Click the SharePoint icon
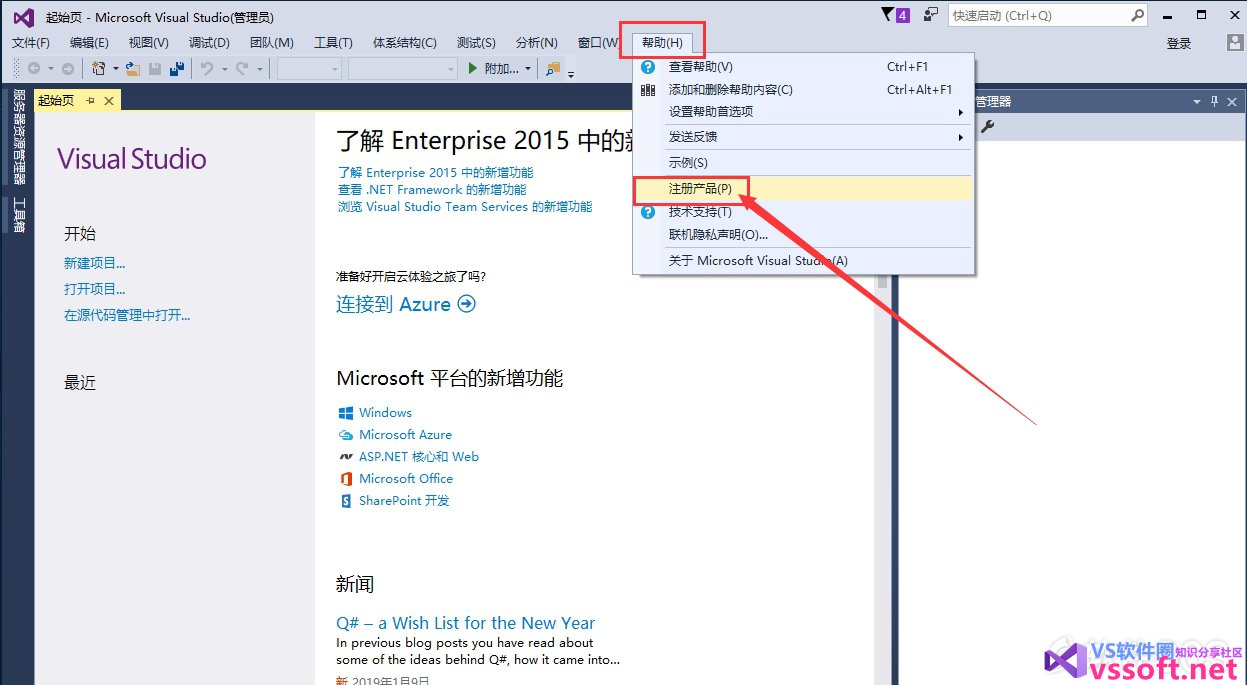Screen dimensions: 1247x685 coord(346,501)
